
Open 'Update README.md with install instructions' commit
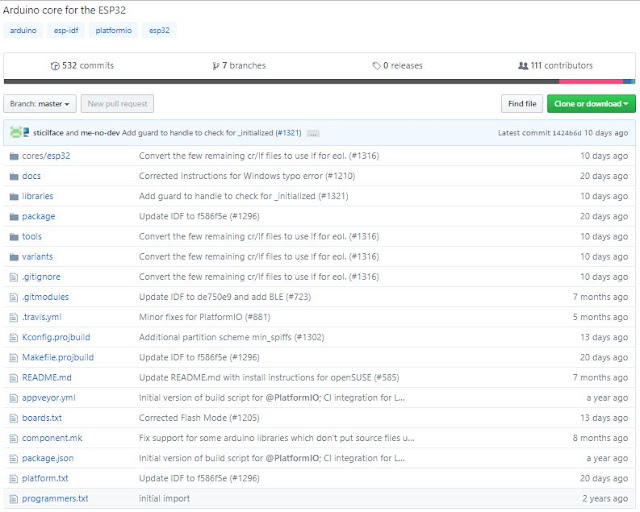[269, 378]
